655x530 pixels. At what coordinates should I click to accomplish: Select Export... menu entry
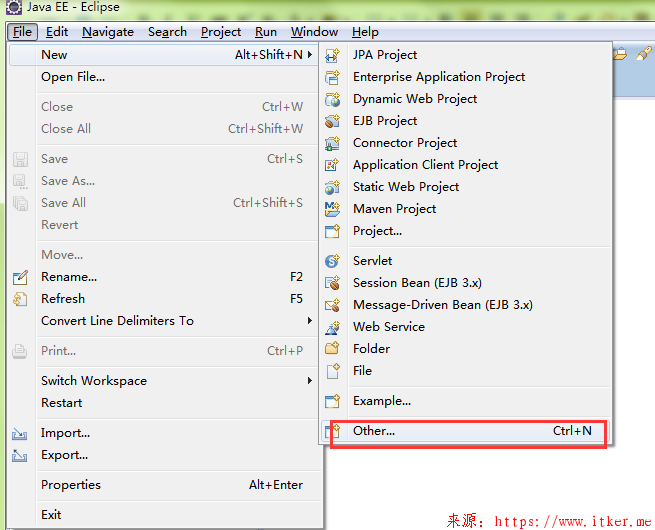(x=163, y=455)
